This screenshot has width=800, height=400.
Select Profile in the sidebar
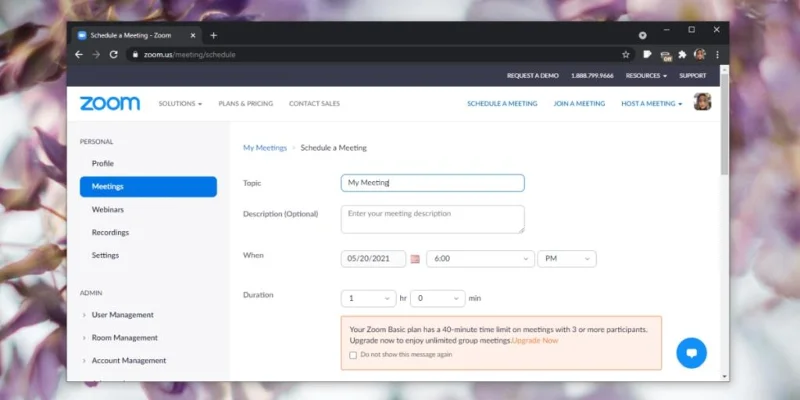pyautogui.click(x=103, y=164)
